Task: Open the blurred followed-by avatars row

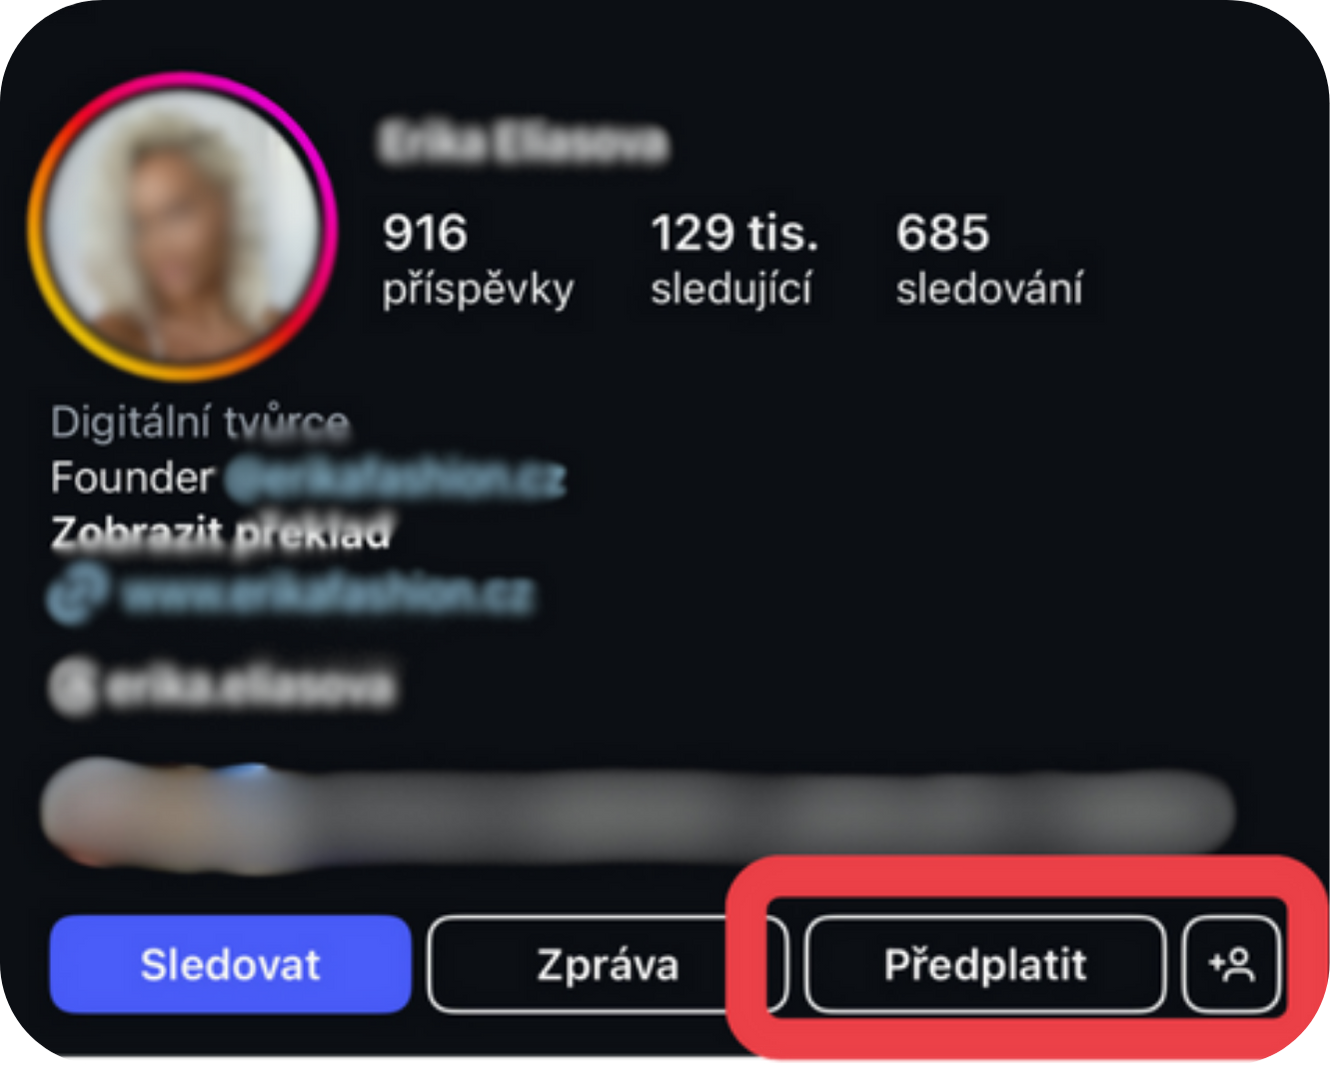Action: 160,810
